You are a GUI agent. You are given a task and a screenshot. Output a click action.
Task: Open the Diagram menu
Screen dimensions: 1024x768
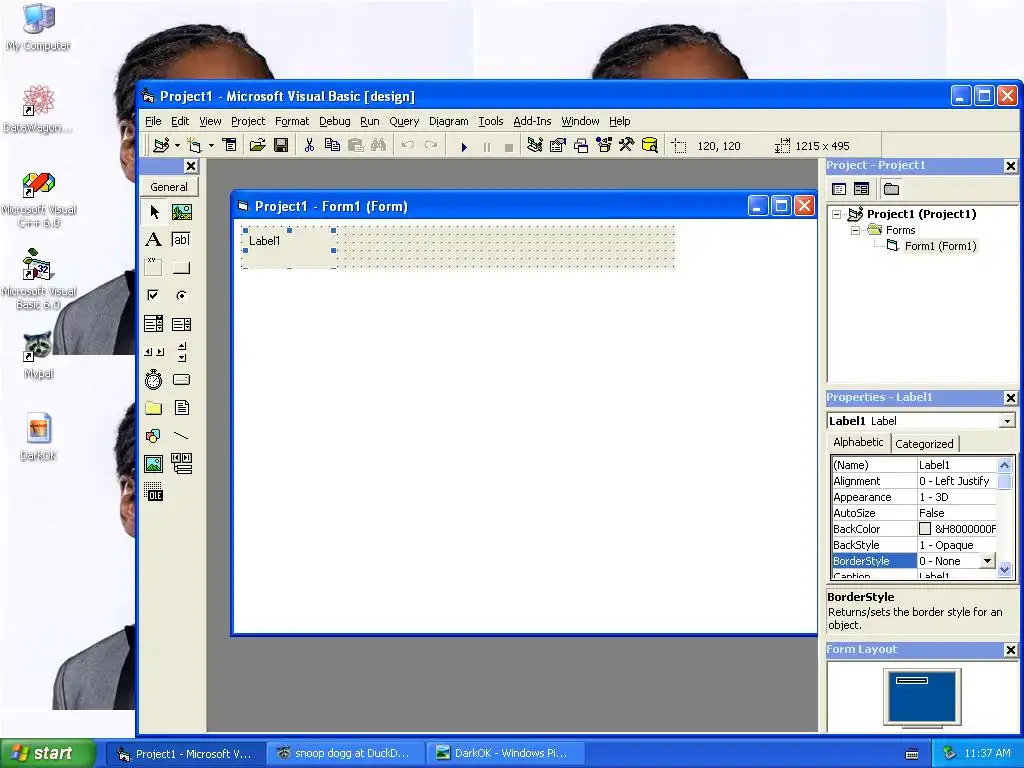[x=448, y=121]
